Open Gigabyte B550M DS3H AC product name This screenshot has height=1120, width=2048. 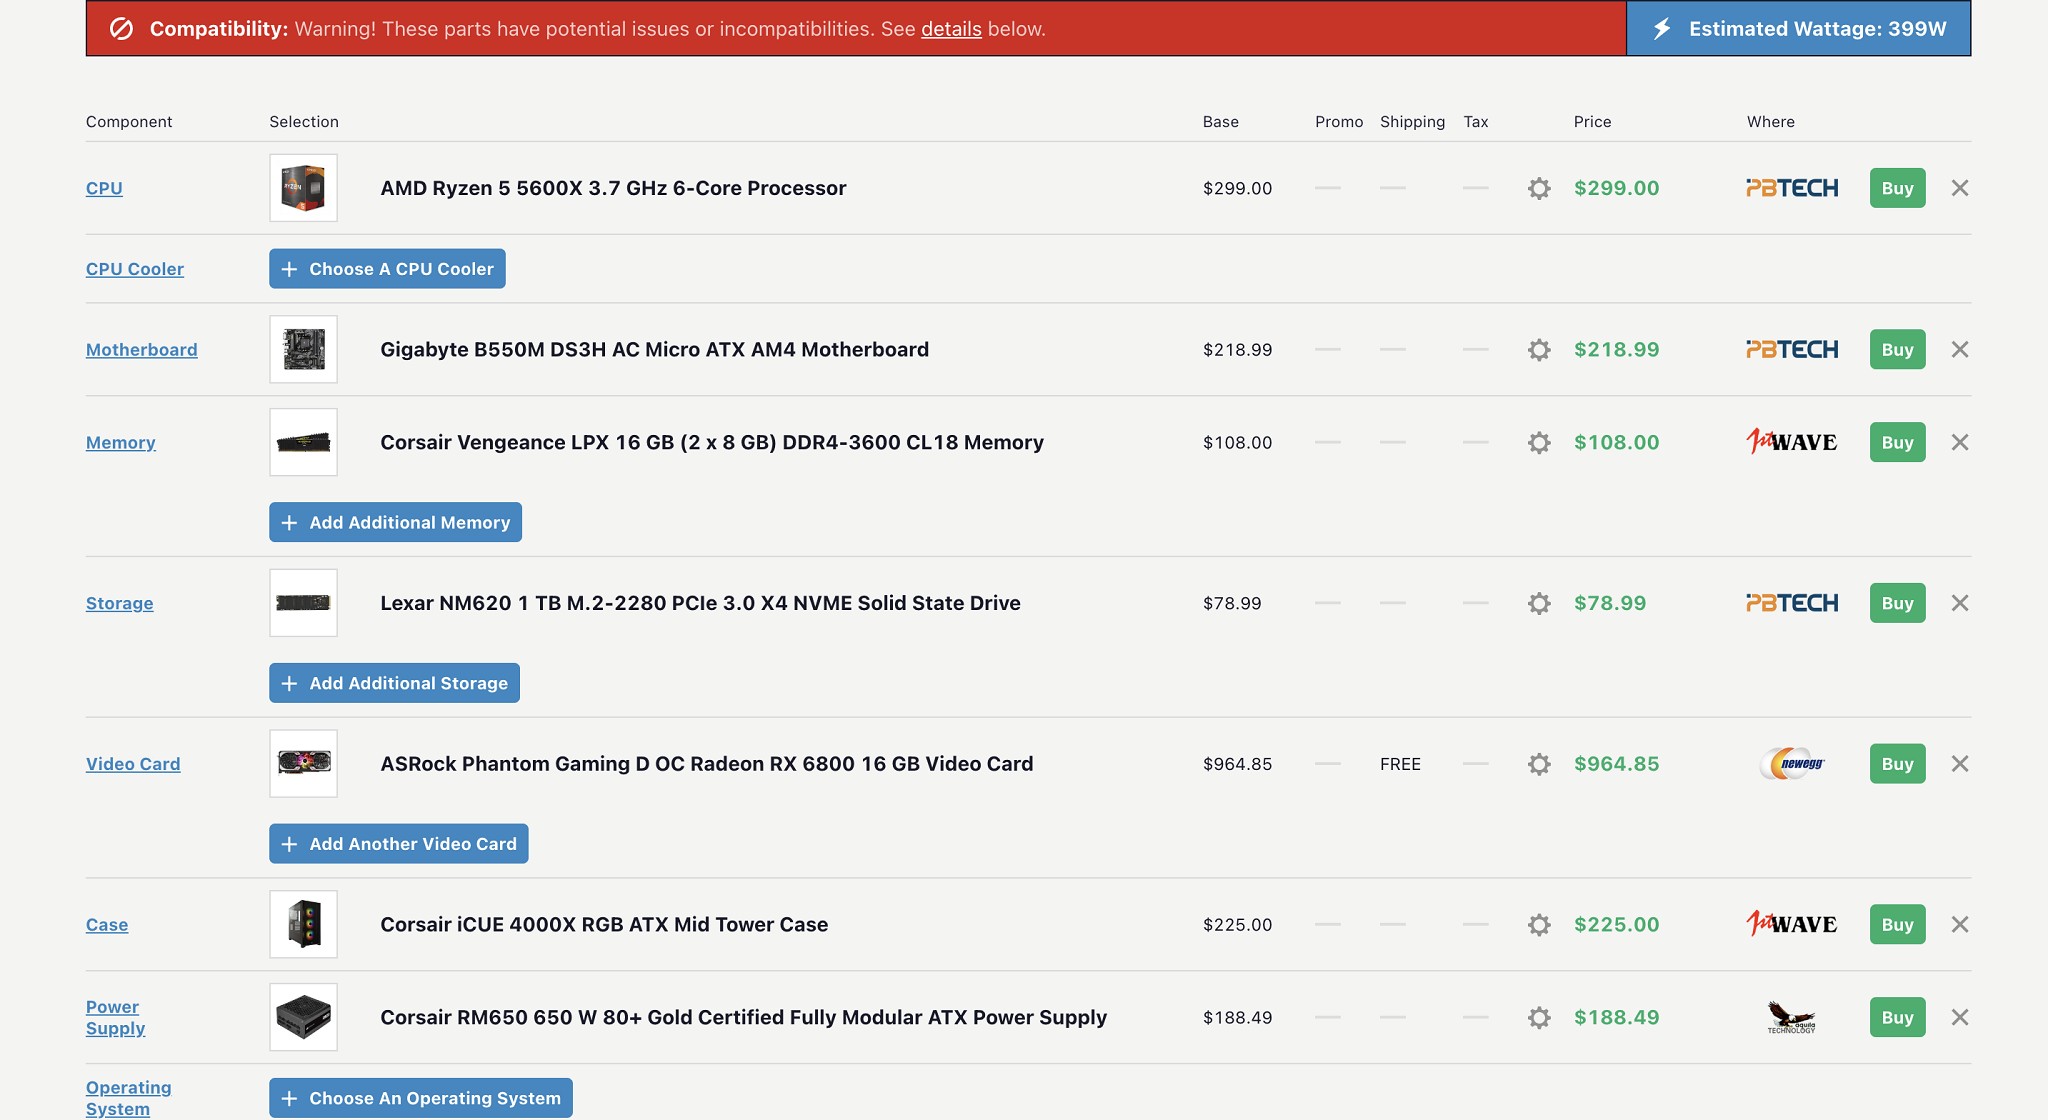coord(654,350)
